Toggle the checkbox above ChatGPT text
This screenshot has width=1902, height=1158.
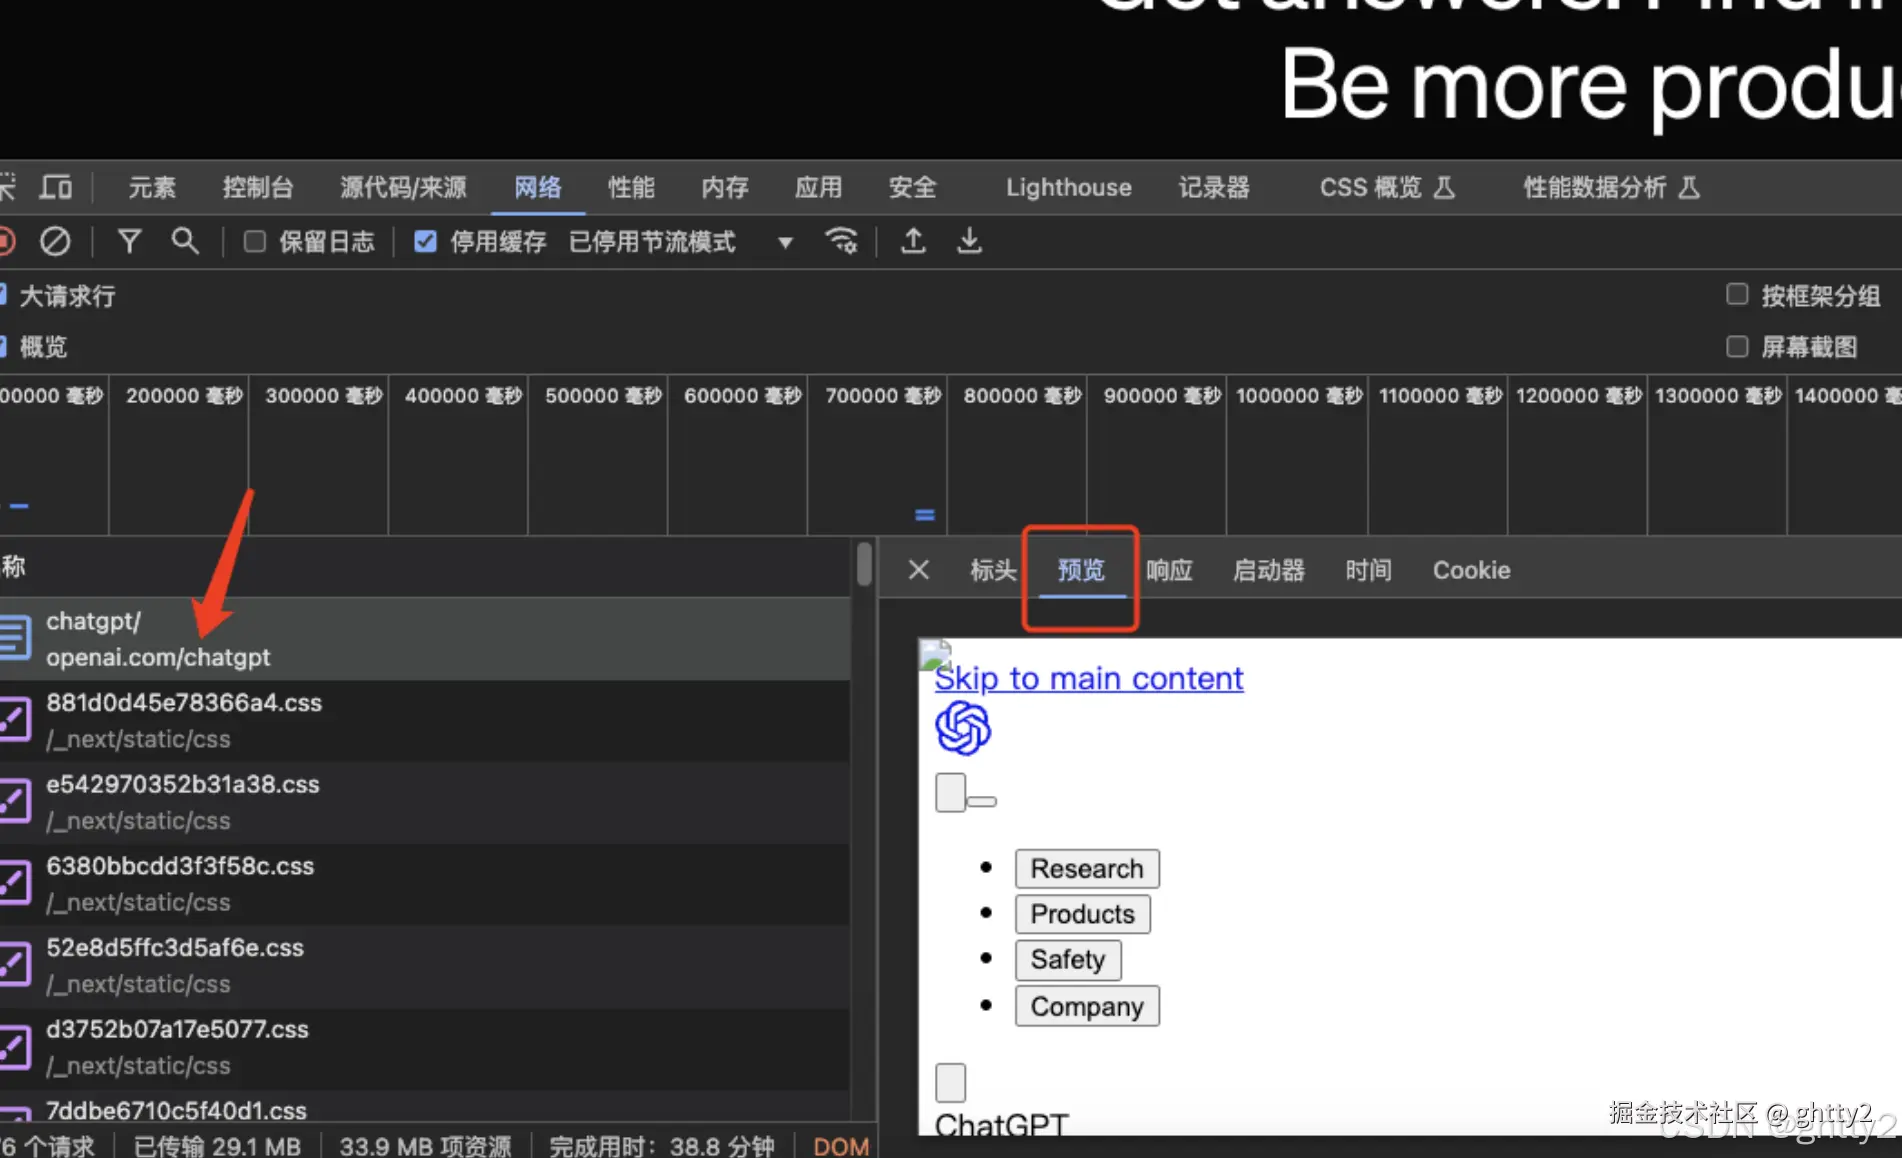951,1082
